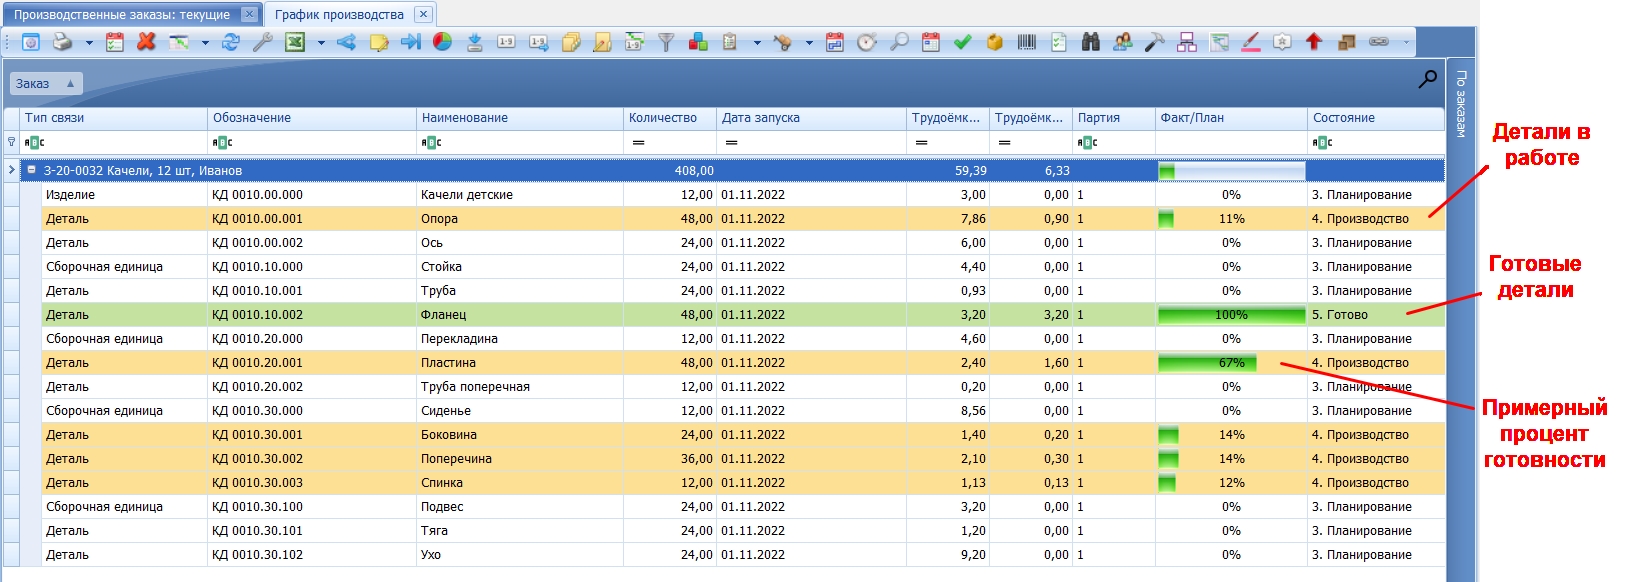Click the Наименование filter input field
Image resolution: width=1646 pixels, height=582 pixels.
[x=520, y=143]
